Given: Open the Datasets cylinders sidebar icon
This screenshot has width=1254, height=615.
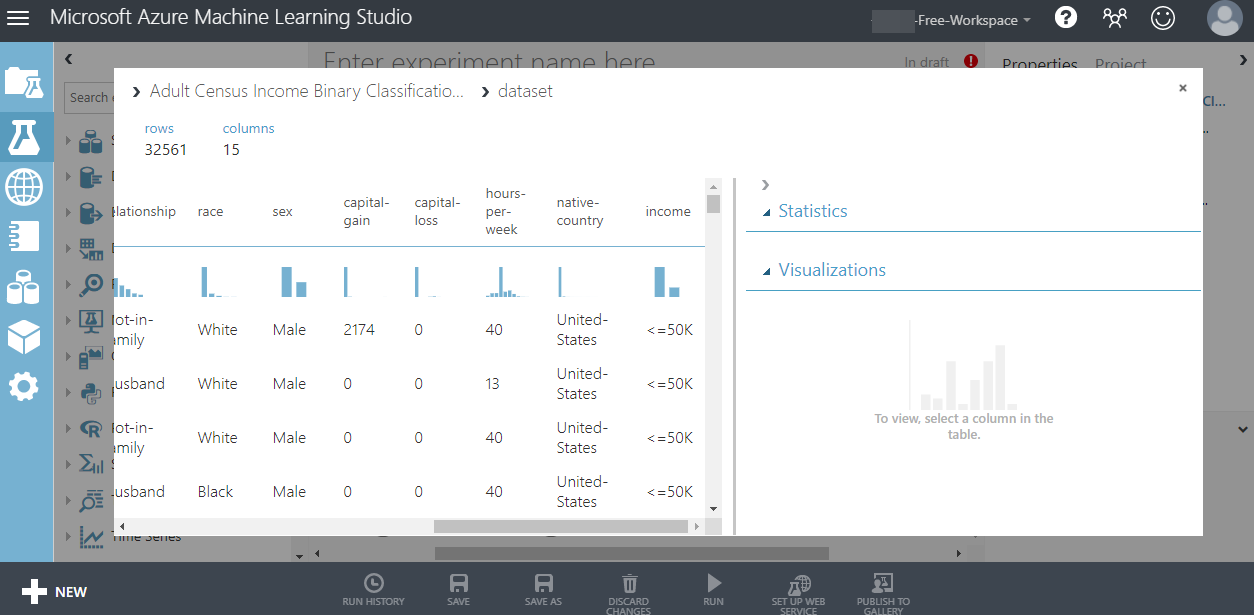Looking at the screenshot, I should coord(24,287).
